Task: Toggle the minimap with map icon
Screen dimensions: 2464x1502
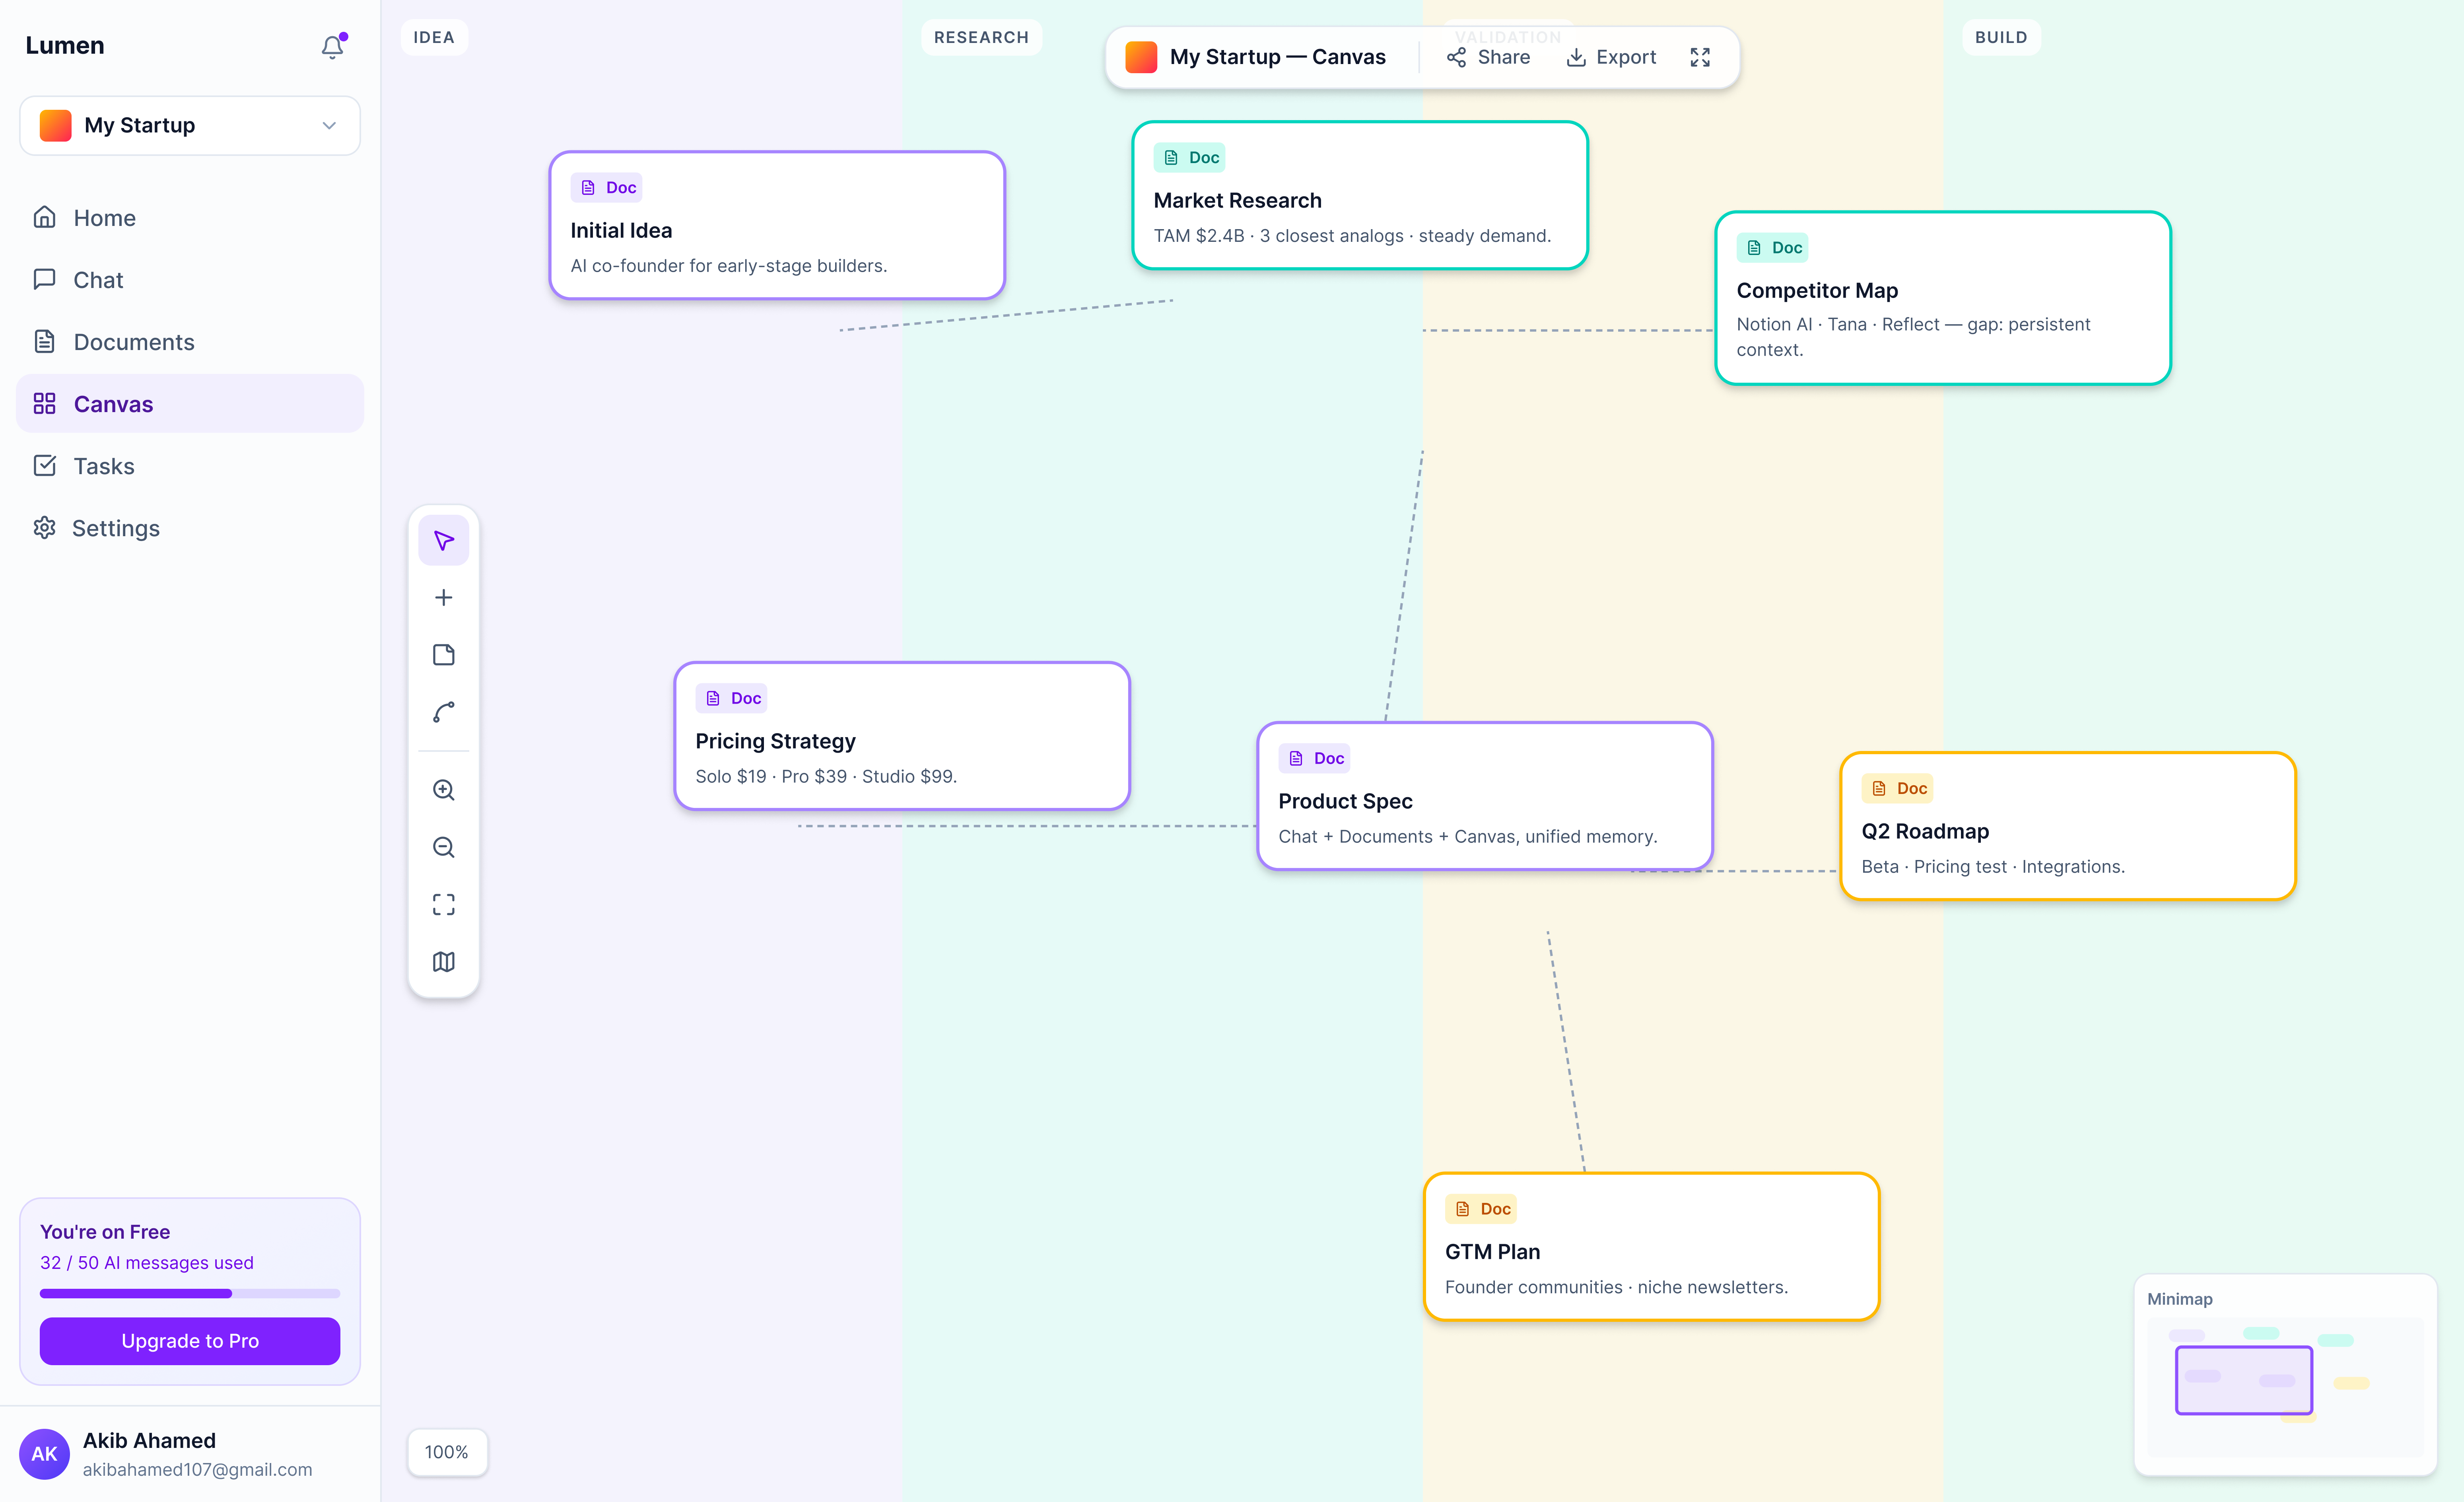Action: pos(444,962)
